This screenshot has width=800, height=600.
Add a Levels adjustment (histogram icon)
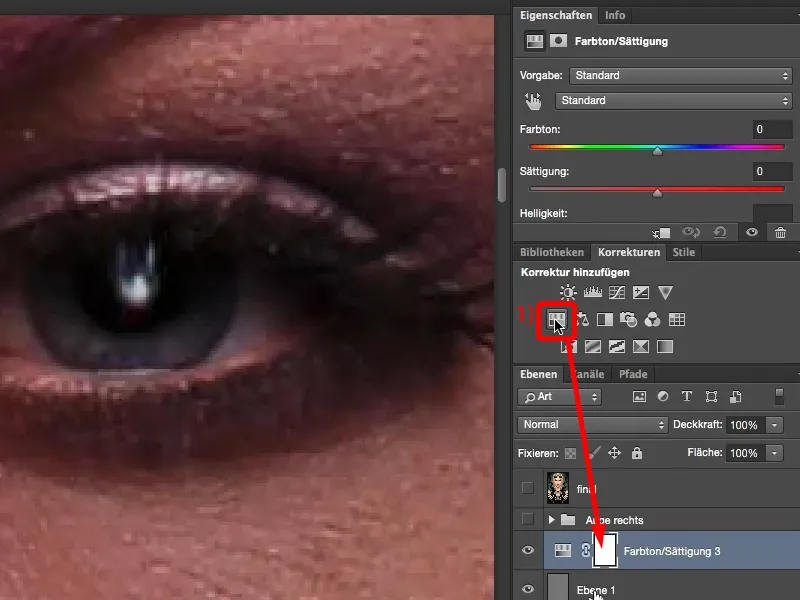click(592, 292)
